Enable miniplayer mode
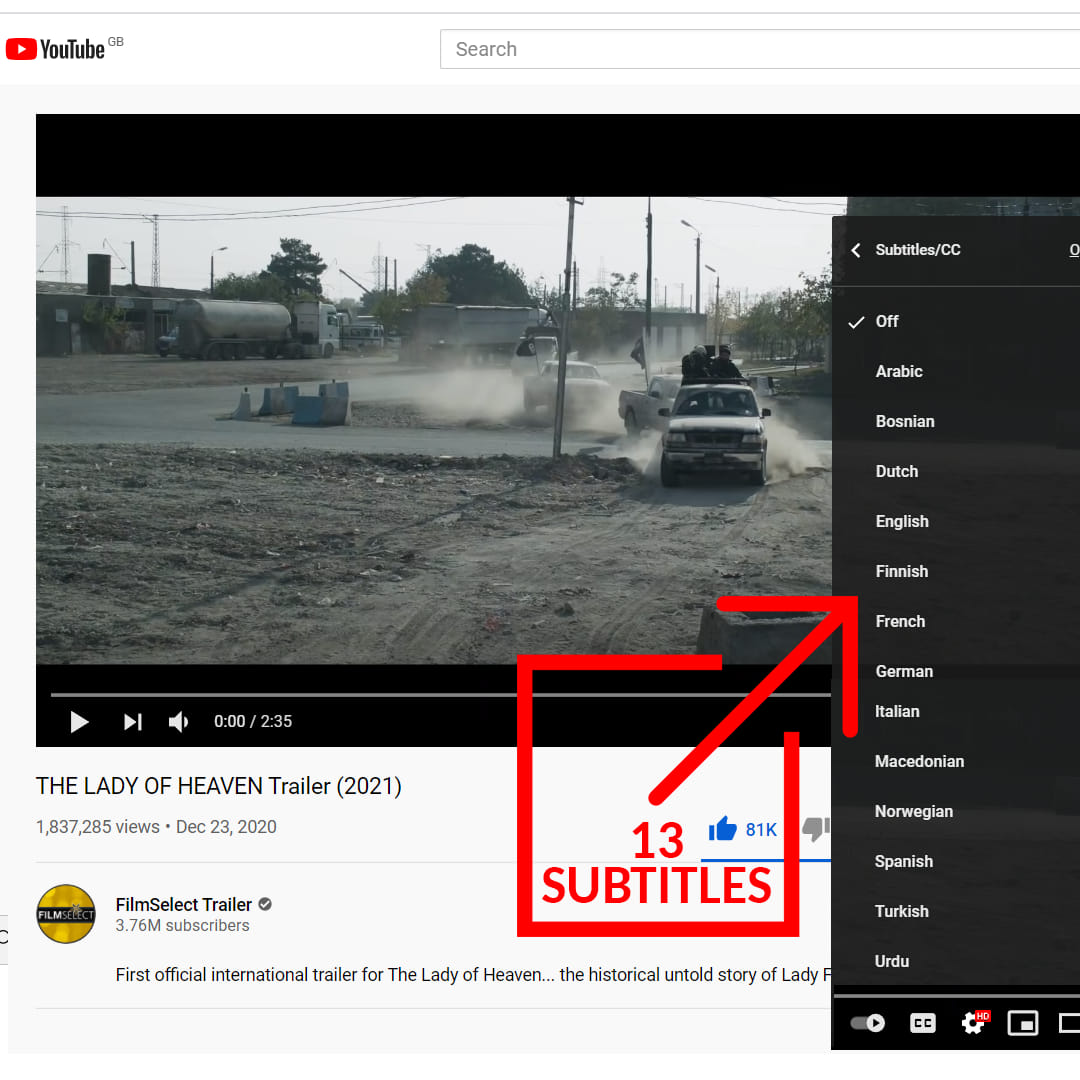 [1023, 1023]
